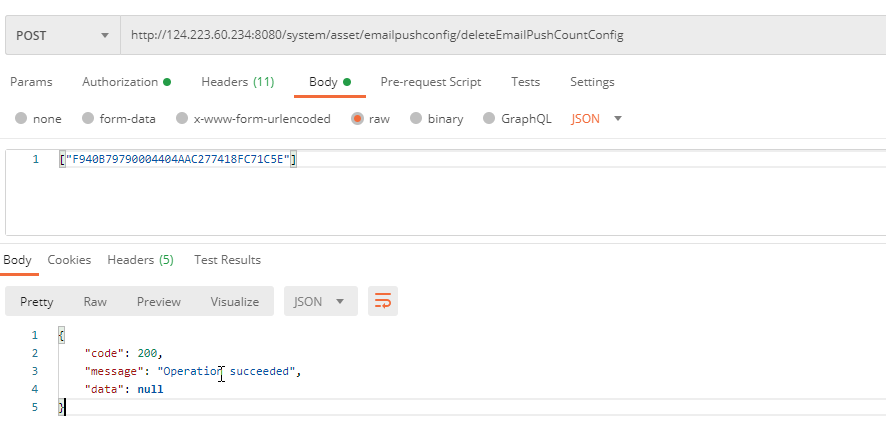Click the Preview response button
The image size is (886, 441).
coord(159,301)
